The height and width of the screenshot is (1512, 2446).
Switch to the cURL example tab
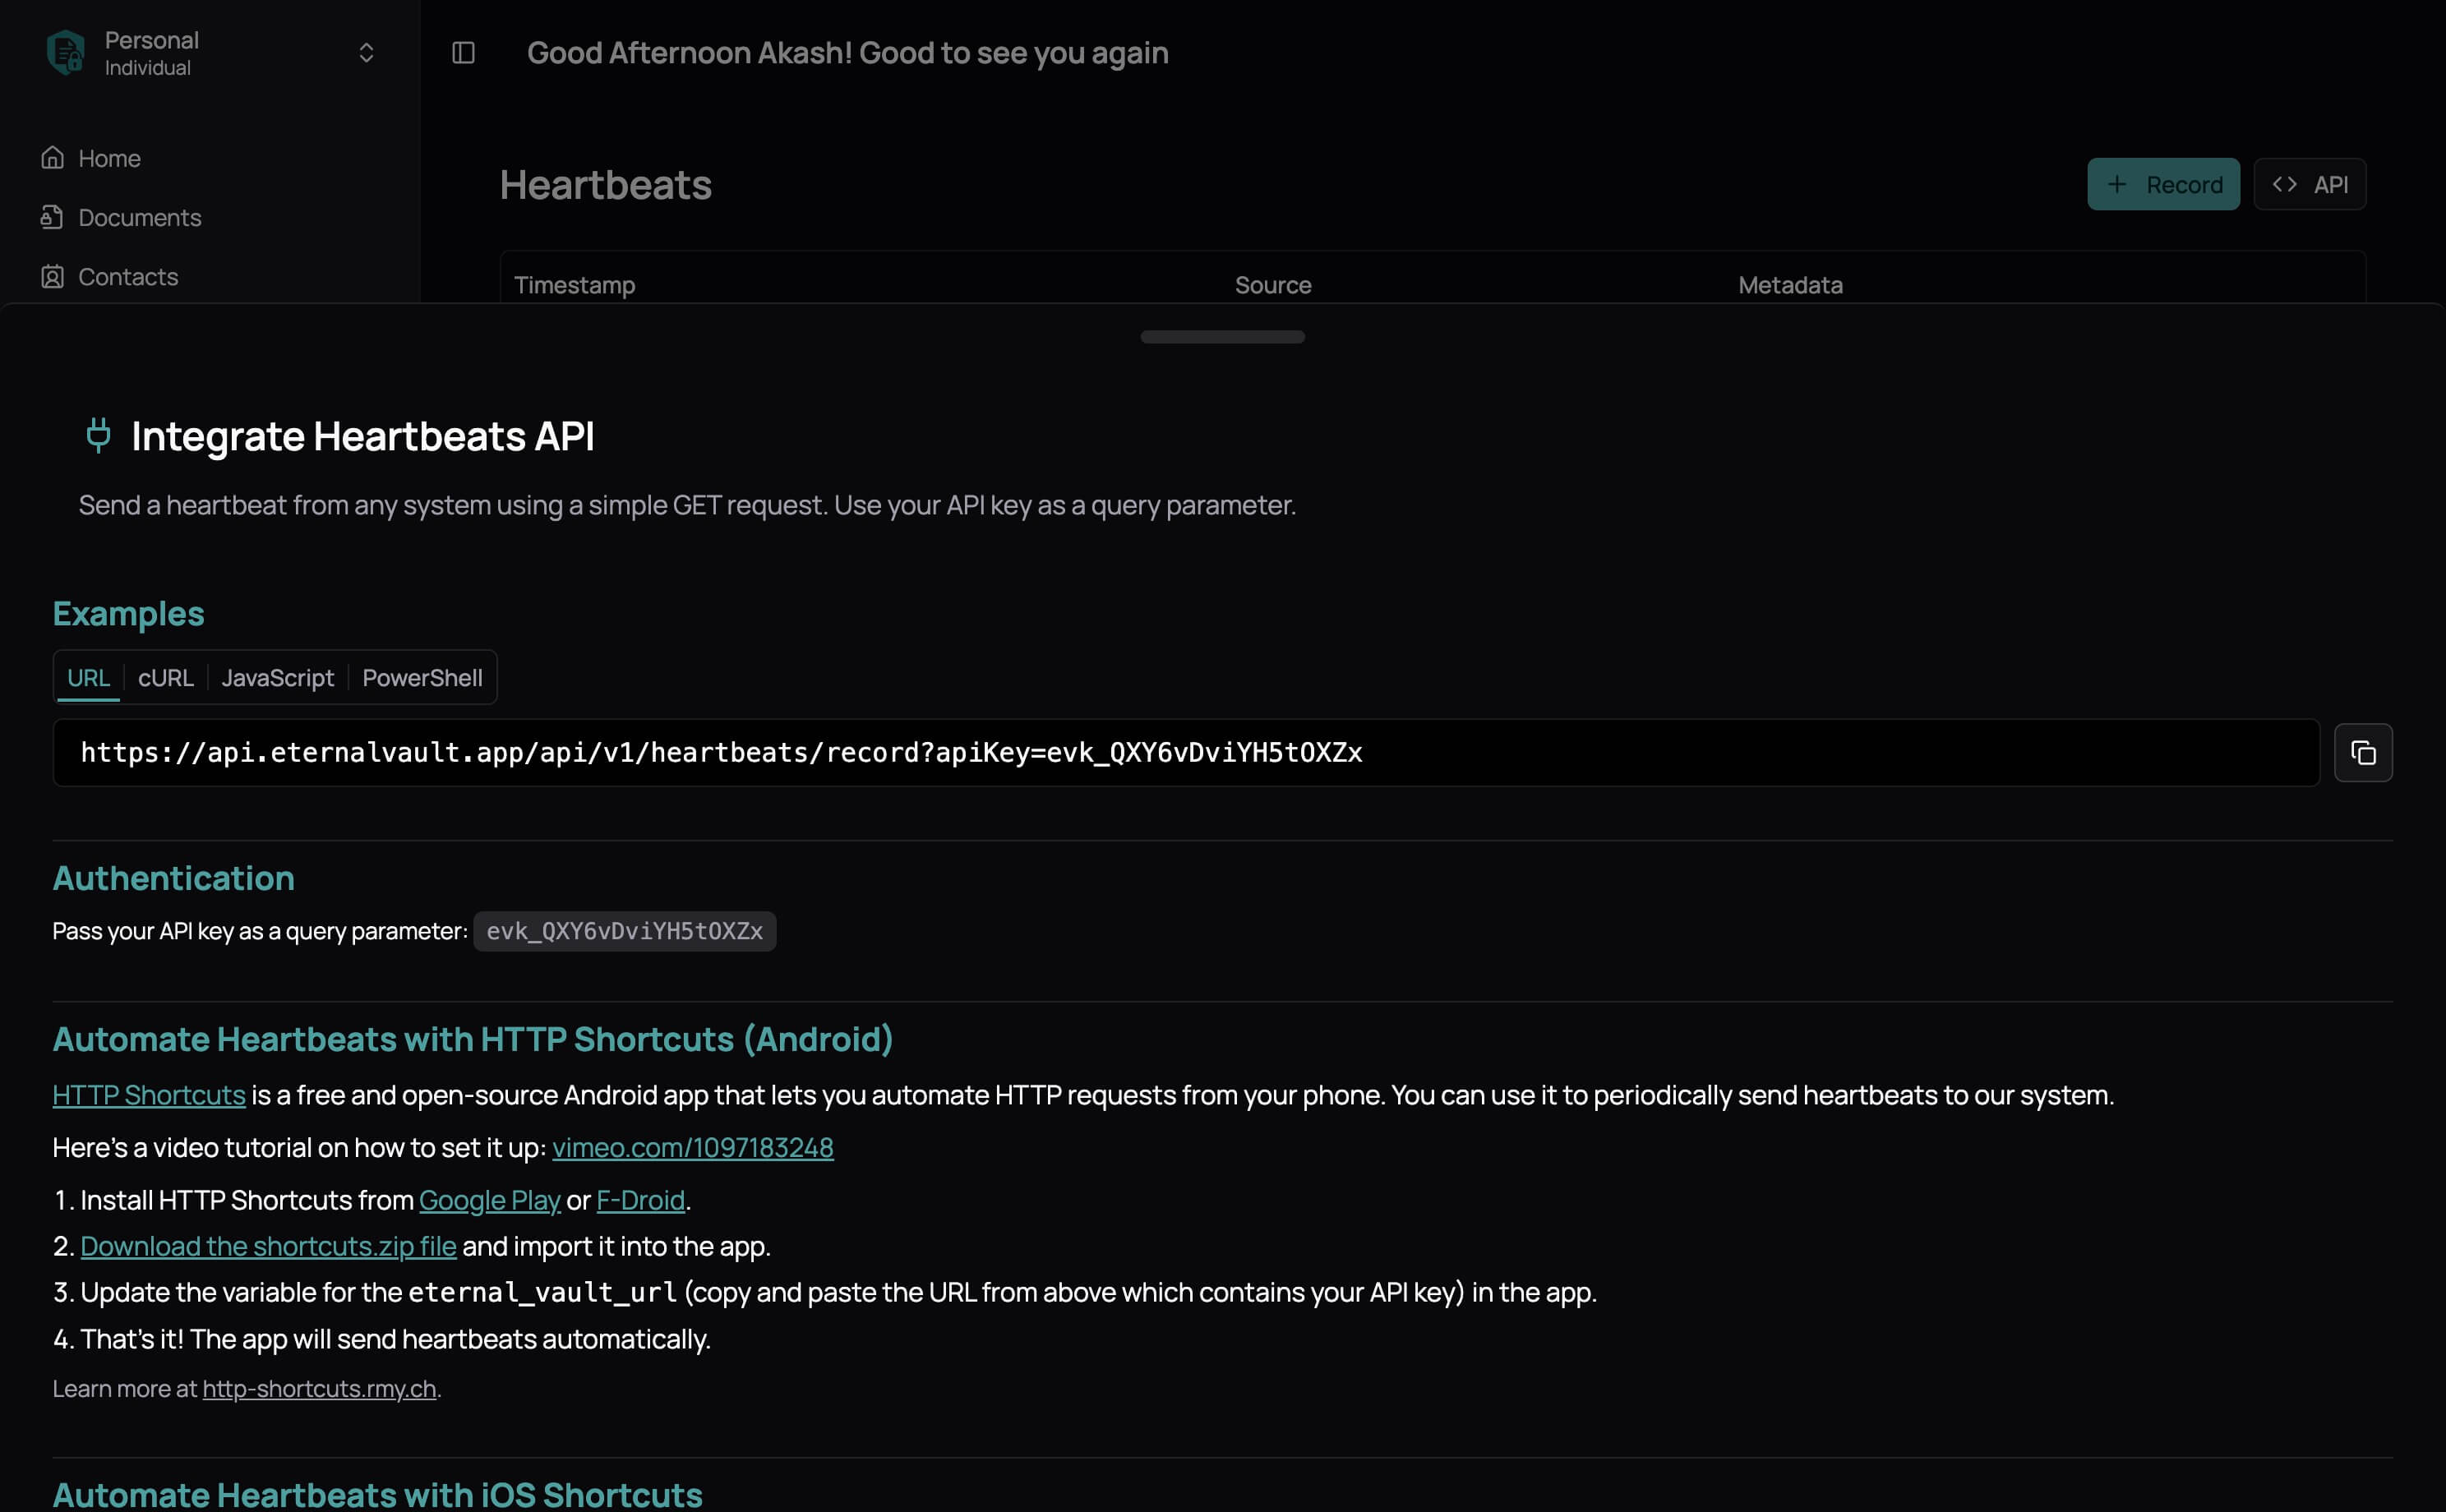[165, 678]
